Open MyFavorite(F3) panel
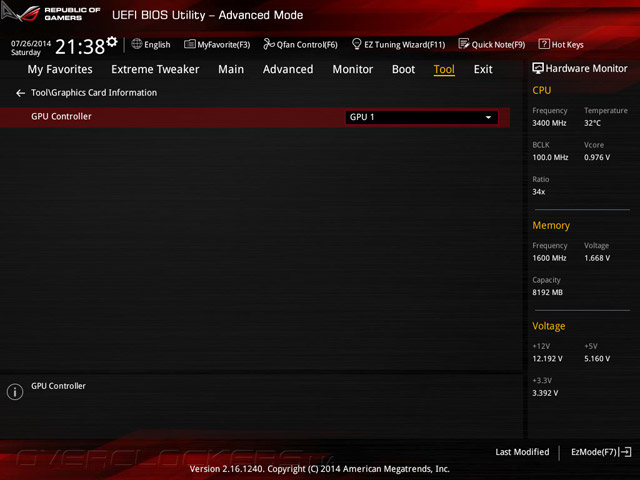The height and width of the screenshot is (480, 640). coord(217,44)
